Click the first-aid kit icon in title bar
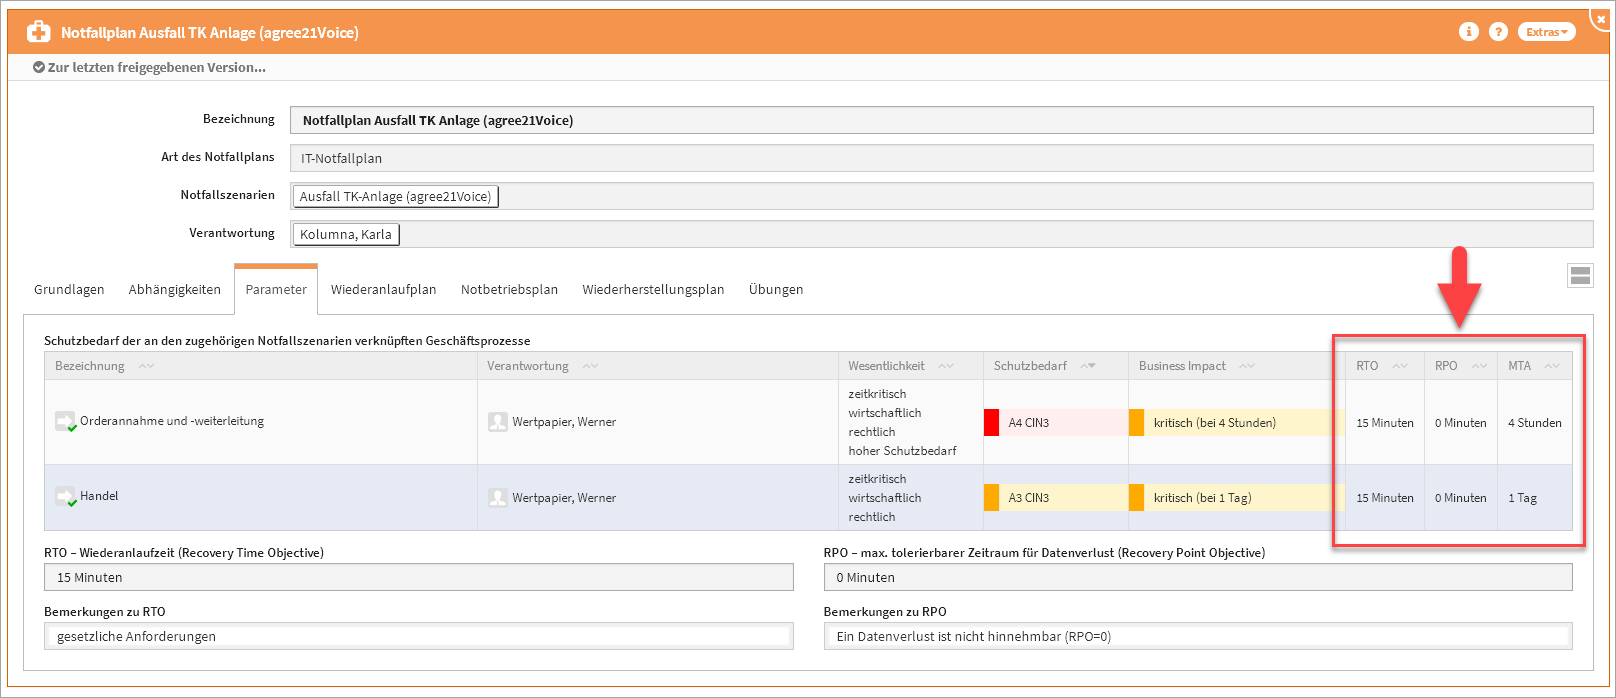The width and height of the screenshot is (1616, 698). pos(38,32)
